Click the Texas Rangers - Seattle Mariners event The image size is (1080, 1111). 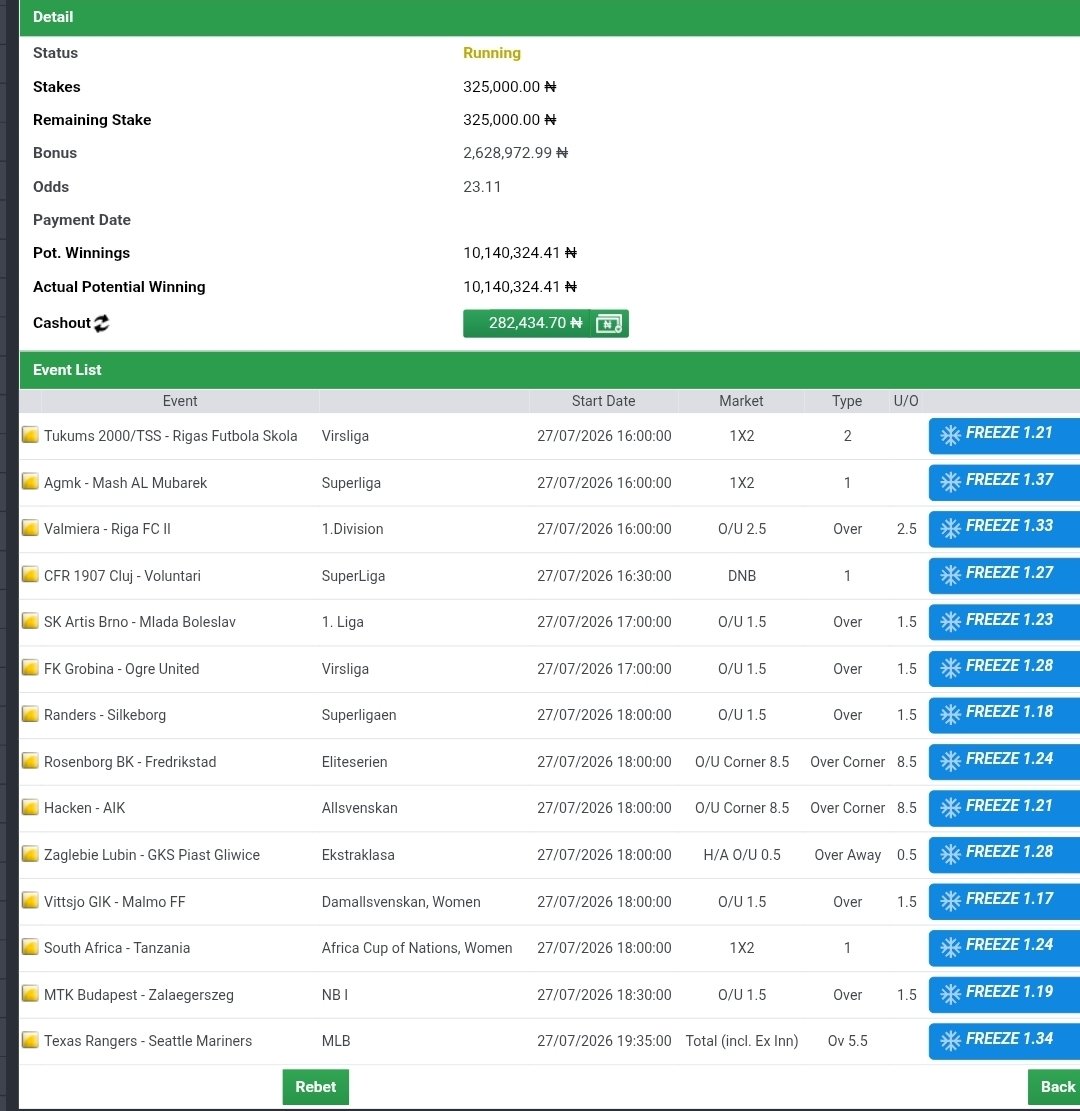(x=148, y=1041)
